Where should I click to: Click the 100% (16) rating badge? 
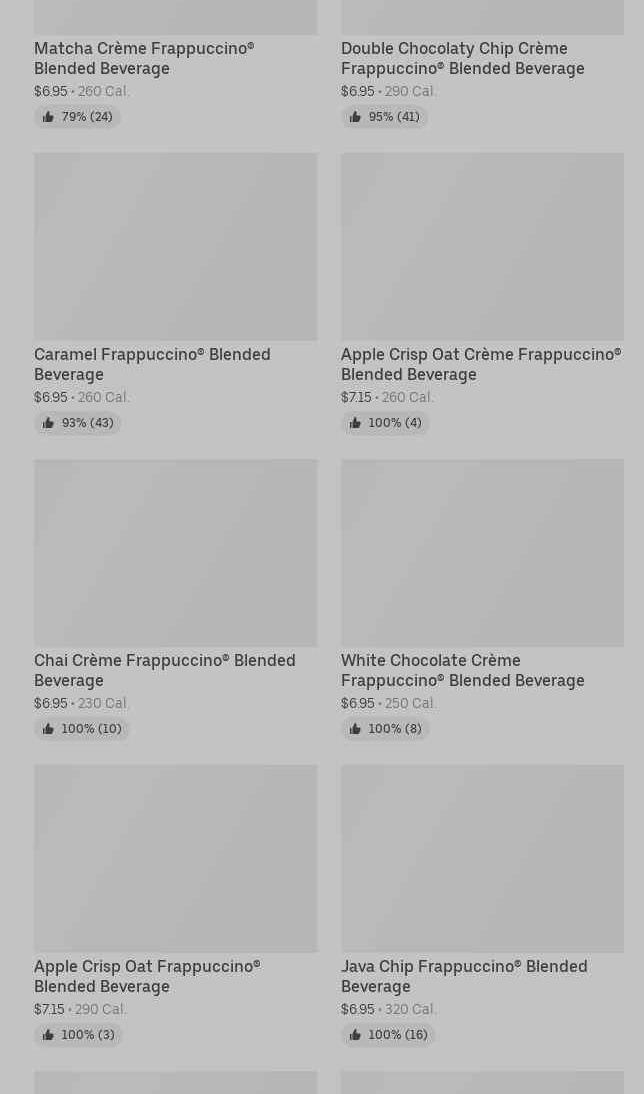388,1035
